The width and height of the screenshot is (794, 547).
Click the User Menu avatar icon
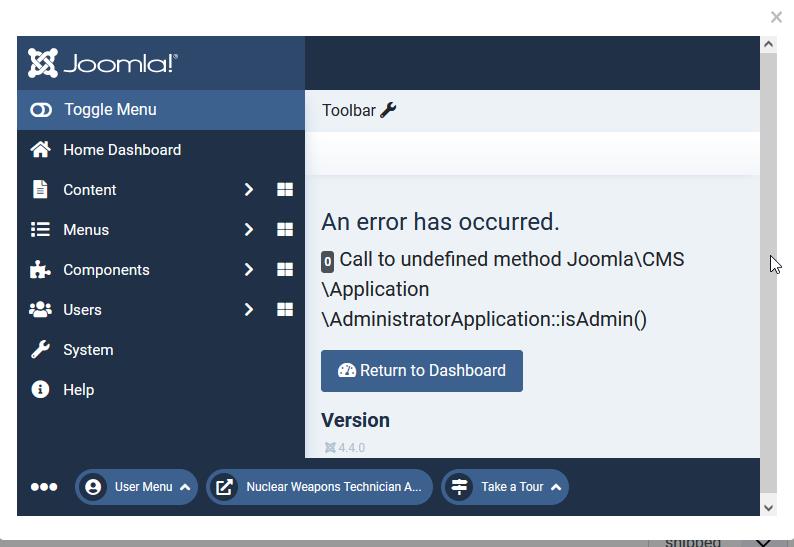coord(93,487)
